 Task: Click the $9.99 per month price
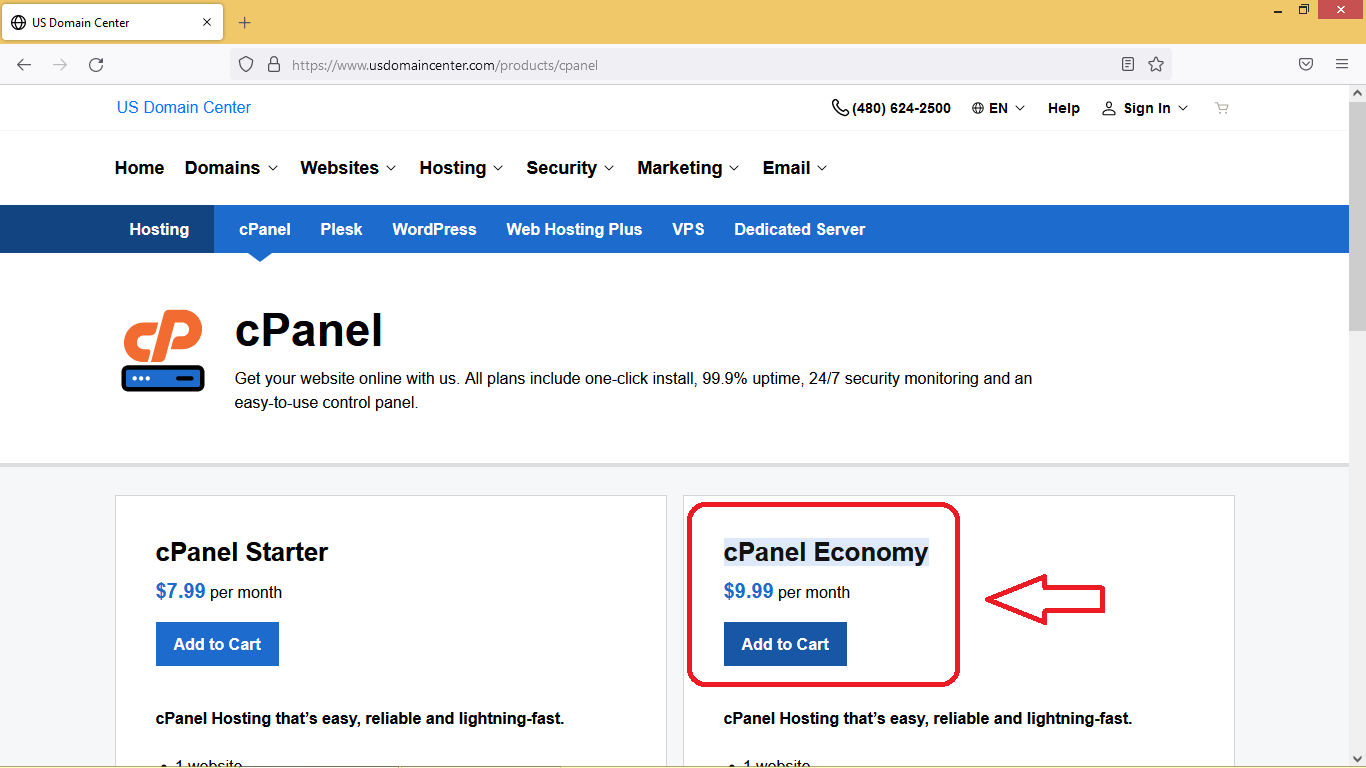(x=787, y=591)
